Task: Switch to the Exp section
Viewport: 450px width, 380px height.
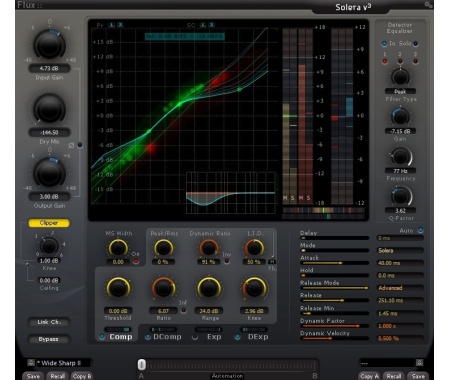Action: (214, 337)
